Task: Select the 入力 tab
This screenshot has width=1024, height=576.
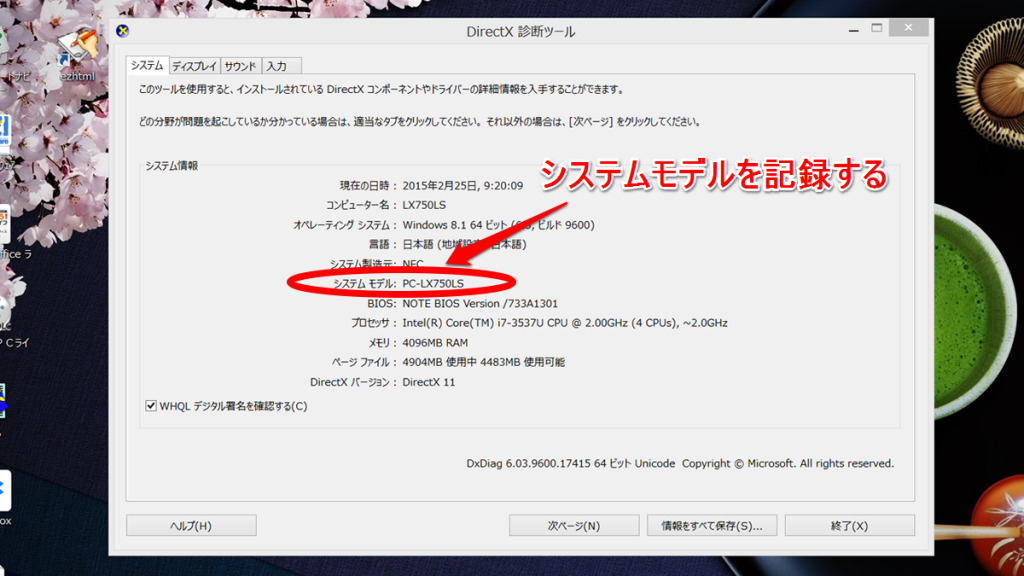Action: click(277, 66)
